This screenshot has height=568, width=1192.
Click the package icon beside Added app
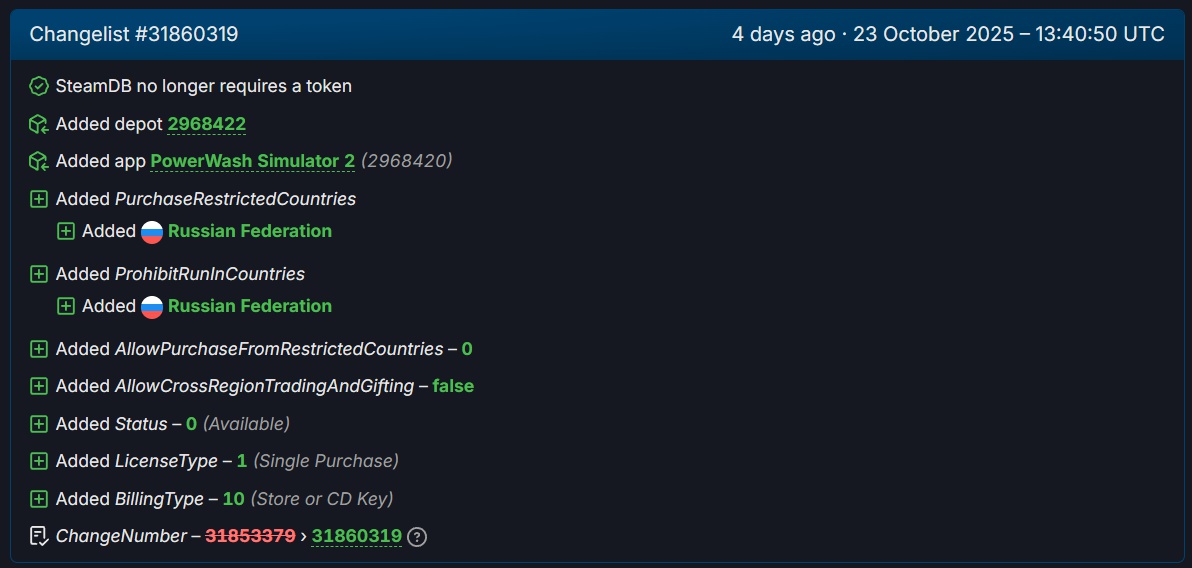[39, 161]
